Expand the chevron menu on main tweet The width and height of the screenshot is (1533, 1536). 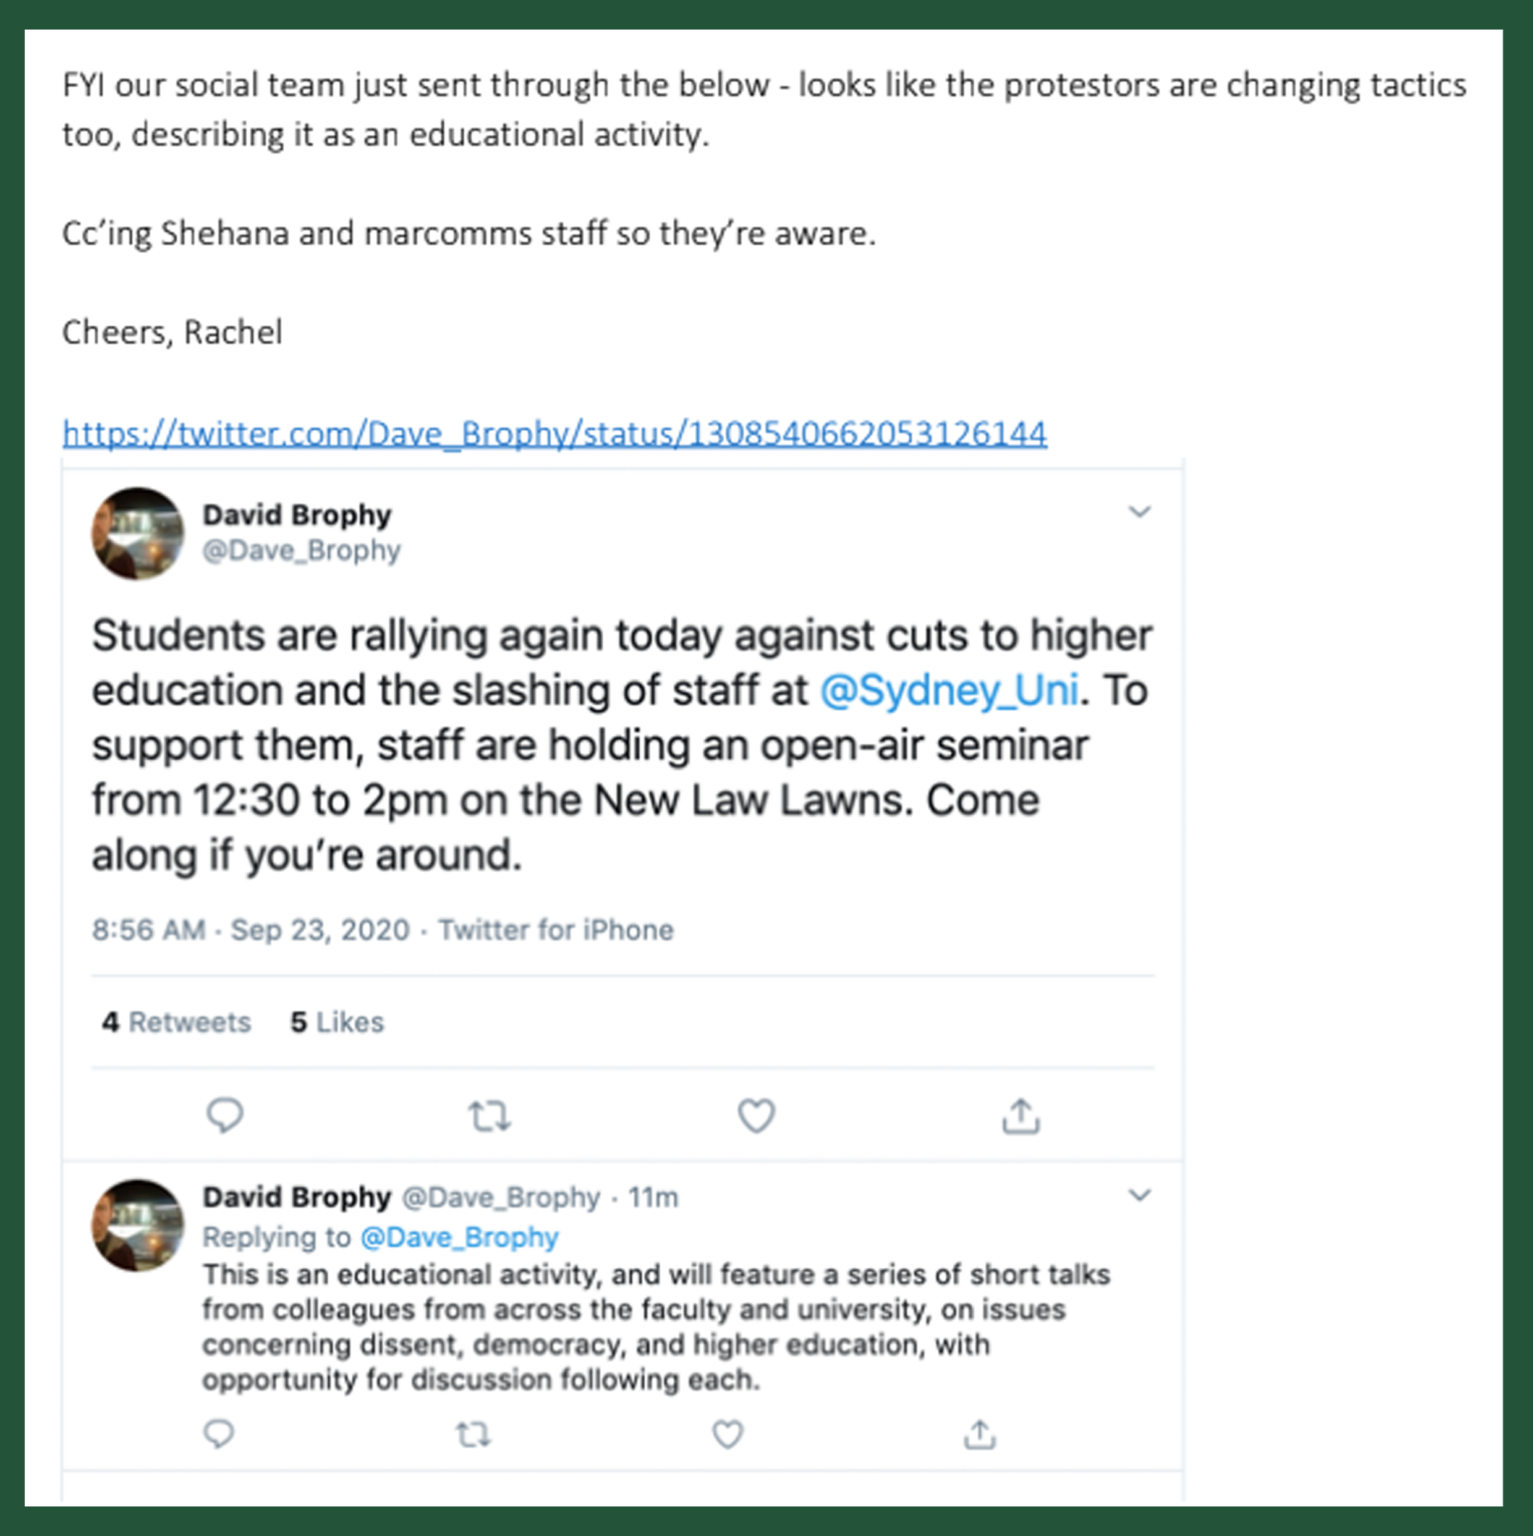(1140, 512)
